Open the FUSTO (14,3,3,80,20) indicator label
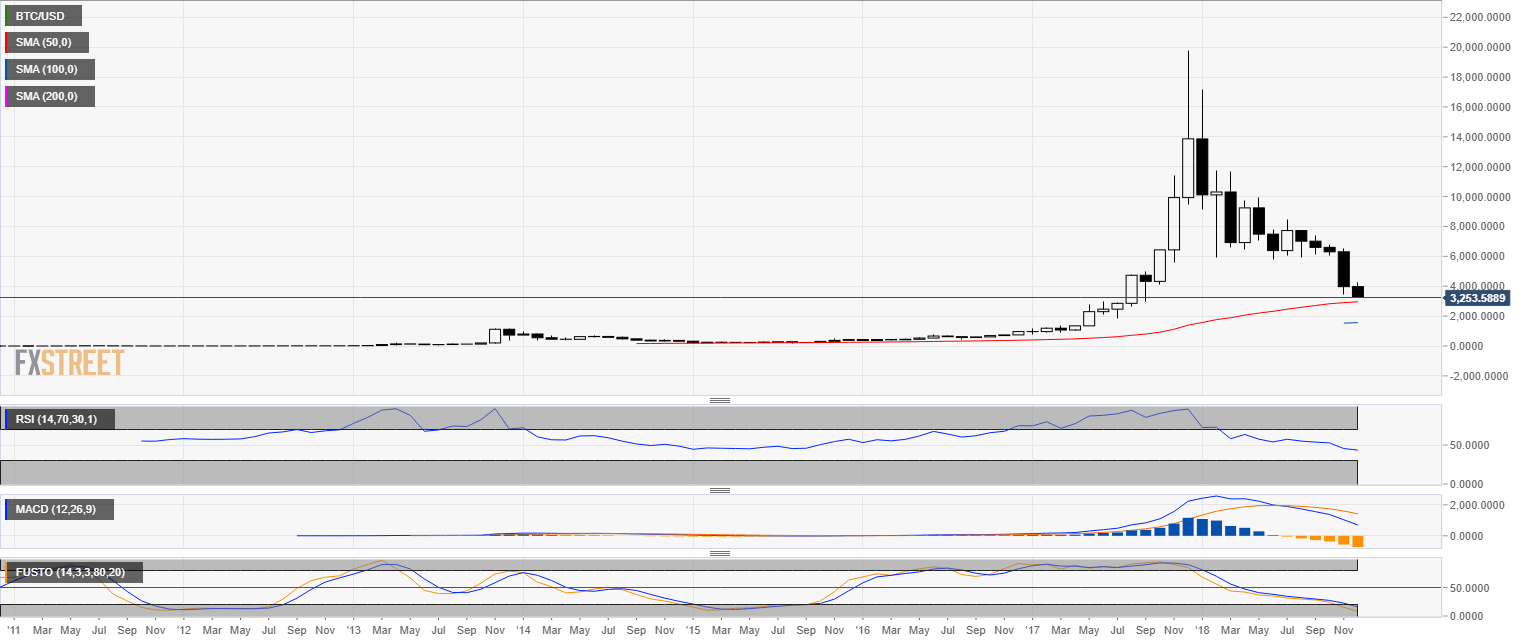 [72, 573]
